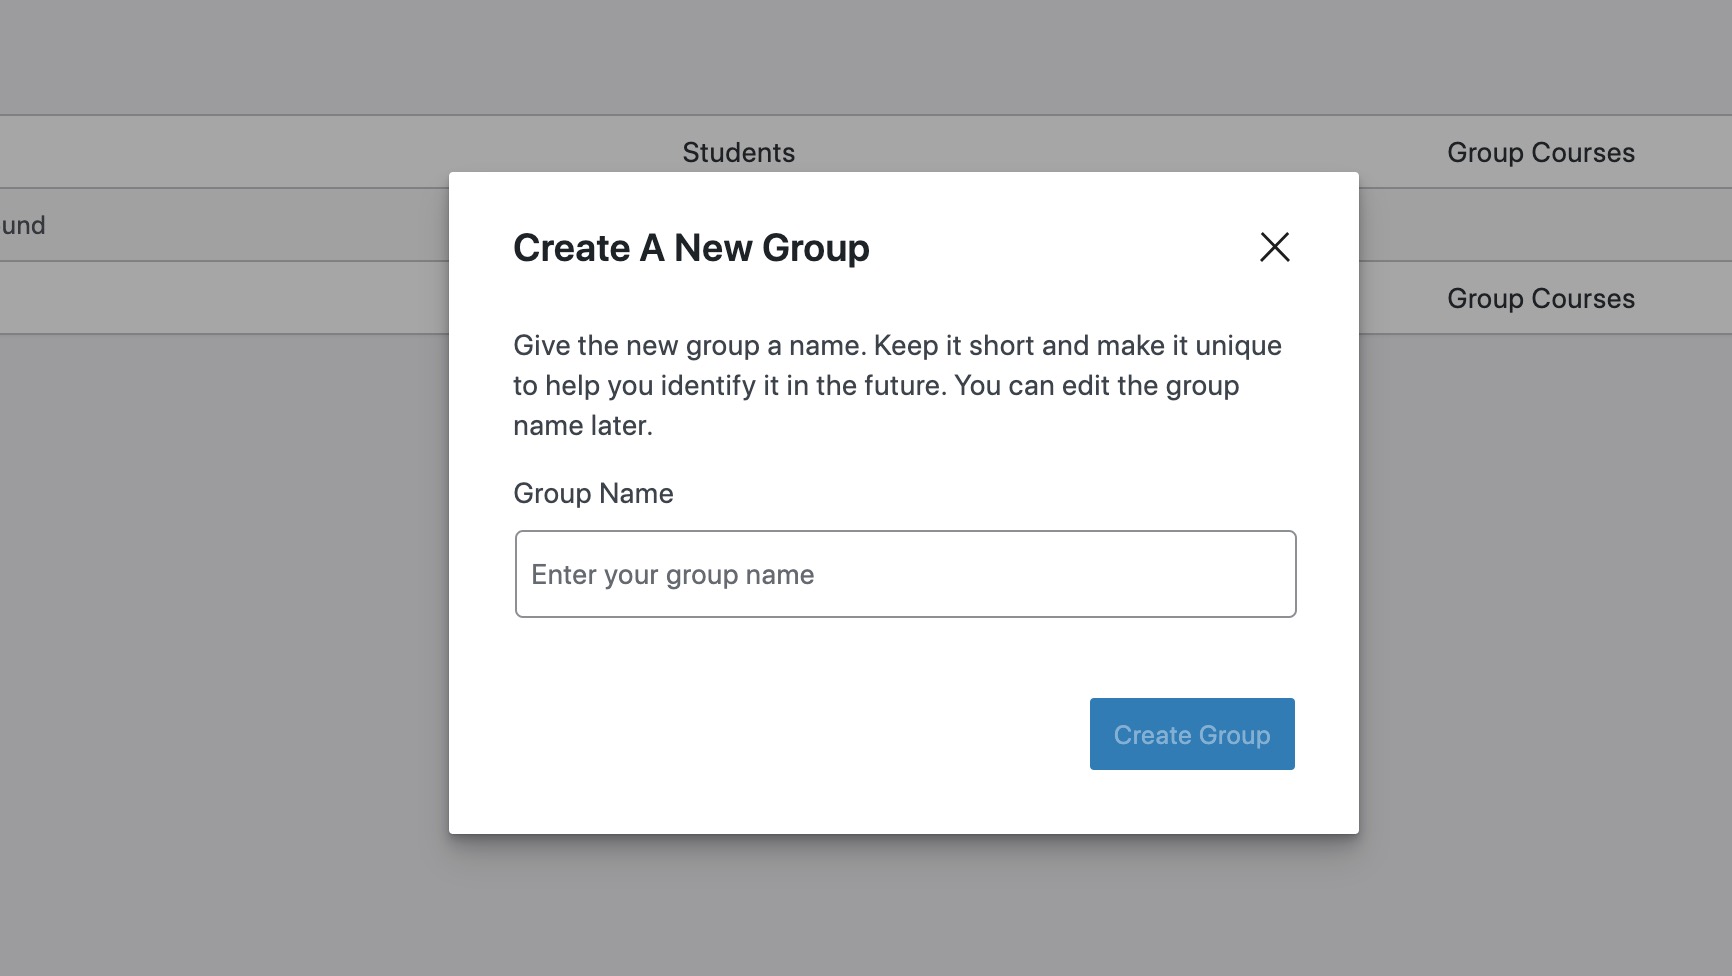Click the close icon in the modal corner
This screenshot has height=976, width=1732.
click(x=1274, y=247)
